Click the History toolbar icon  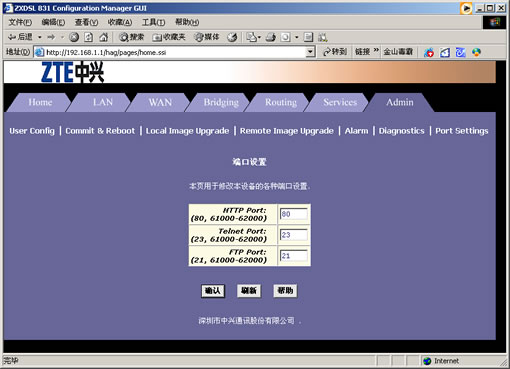[232, 37]
